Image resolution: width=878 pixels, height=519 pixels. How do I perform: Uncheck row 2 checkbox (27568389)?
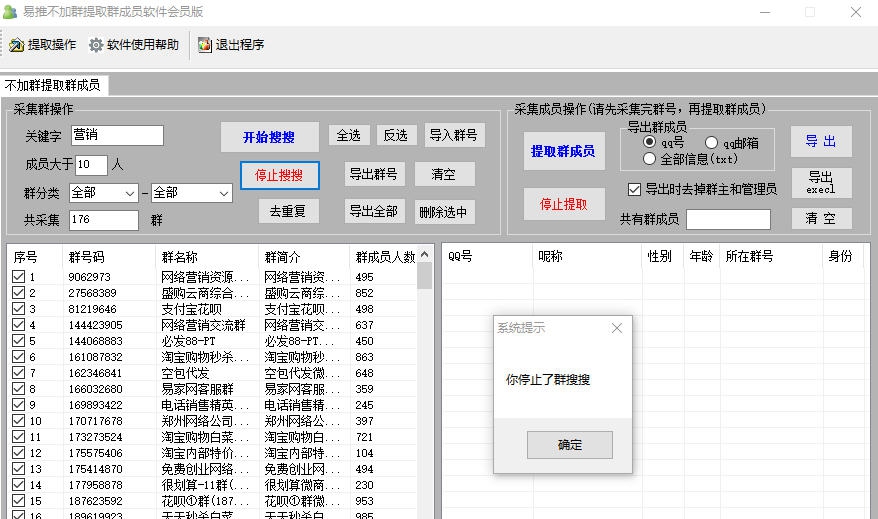tap(18, 293)
